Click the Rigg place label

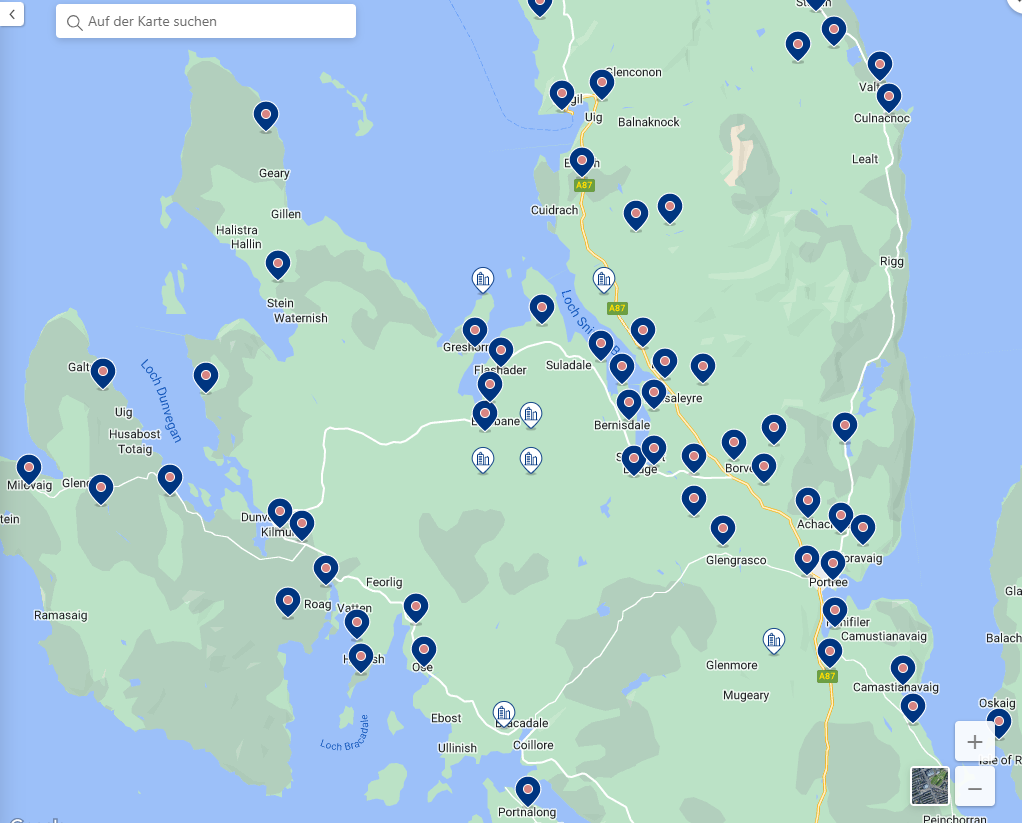coord(892,261)
